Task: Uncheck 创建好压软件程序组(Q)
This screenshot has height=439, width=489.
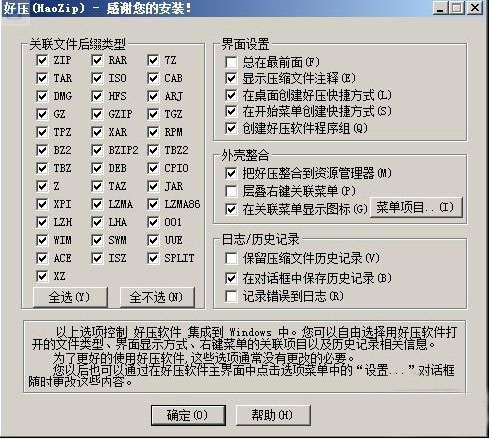Action: pos(231,128)
